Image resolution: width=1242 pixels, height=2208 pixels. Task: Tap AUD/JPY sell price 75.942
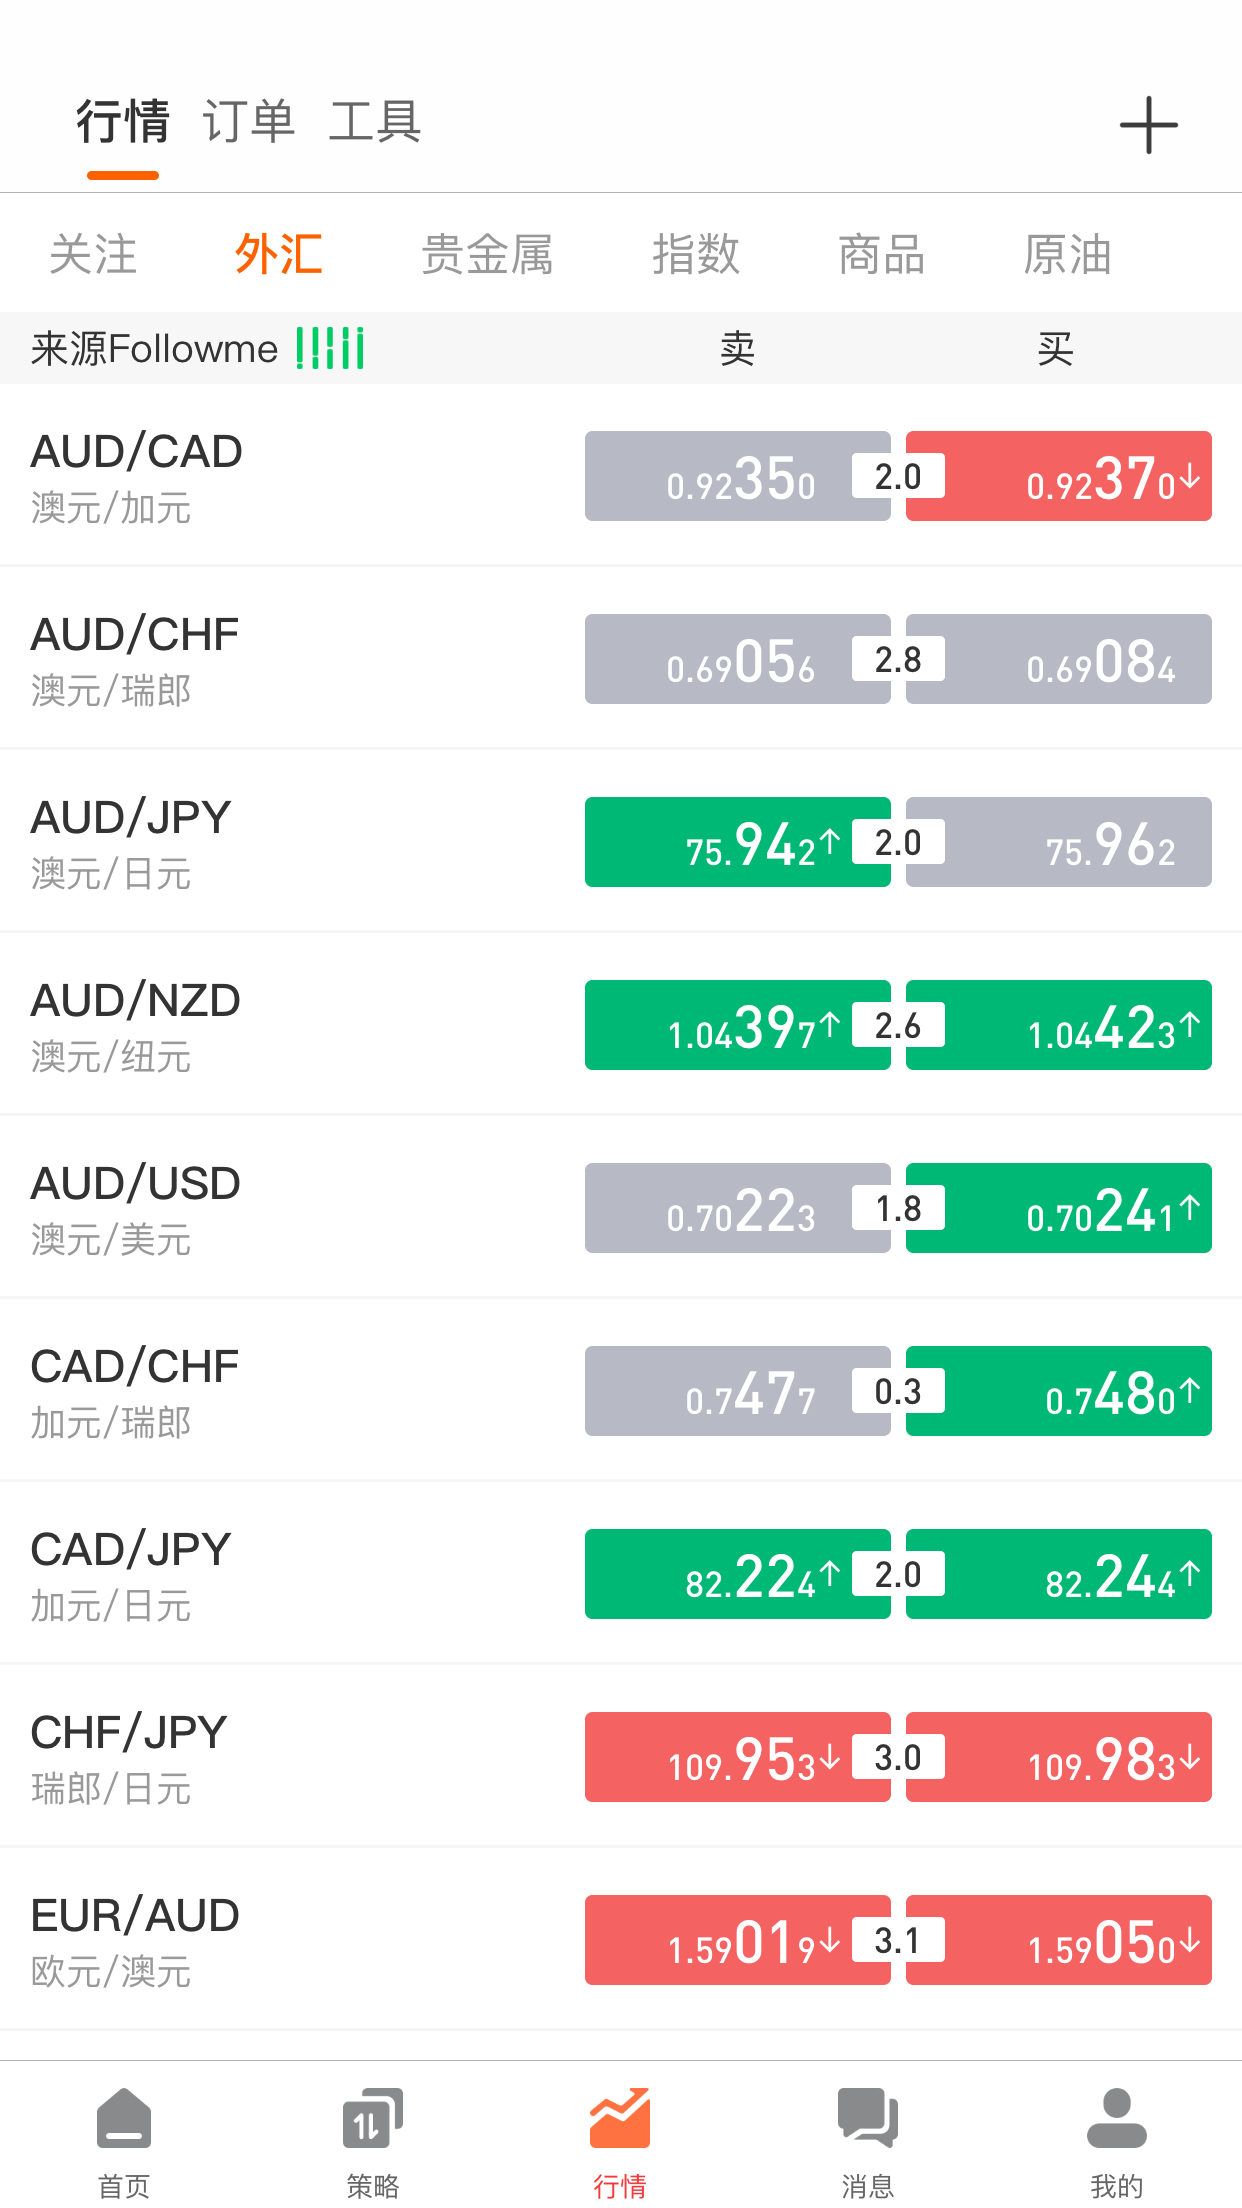738,842
